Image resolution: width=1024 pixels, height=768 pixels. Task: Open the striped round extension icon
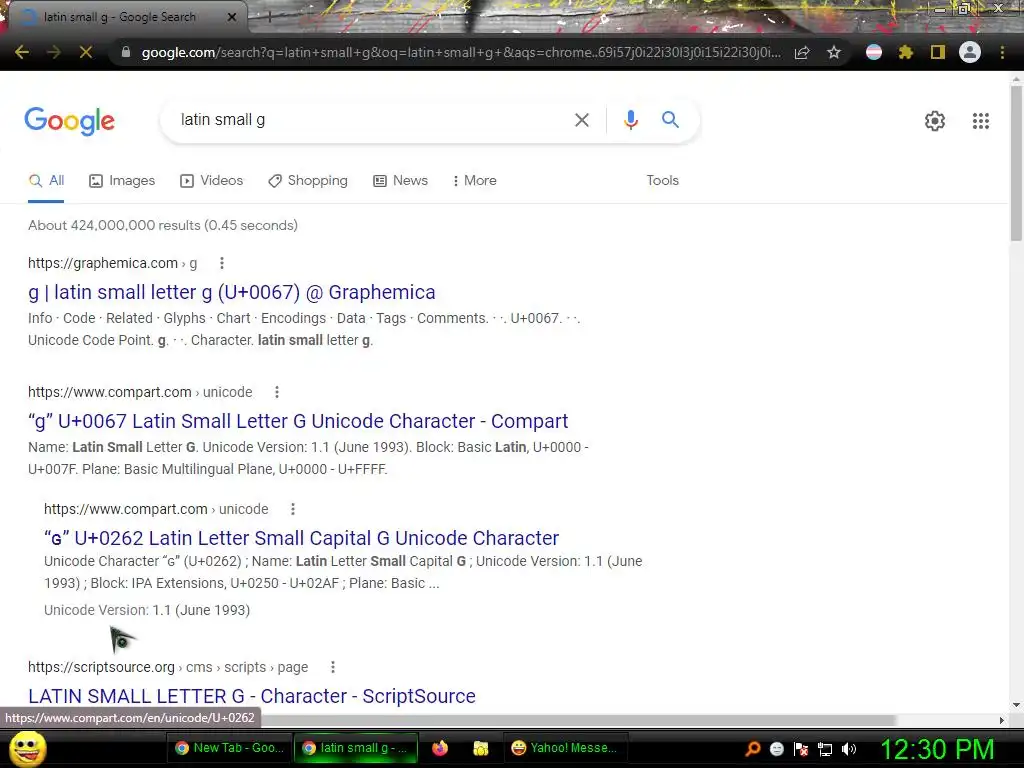(874, 52)
